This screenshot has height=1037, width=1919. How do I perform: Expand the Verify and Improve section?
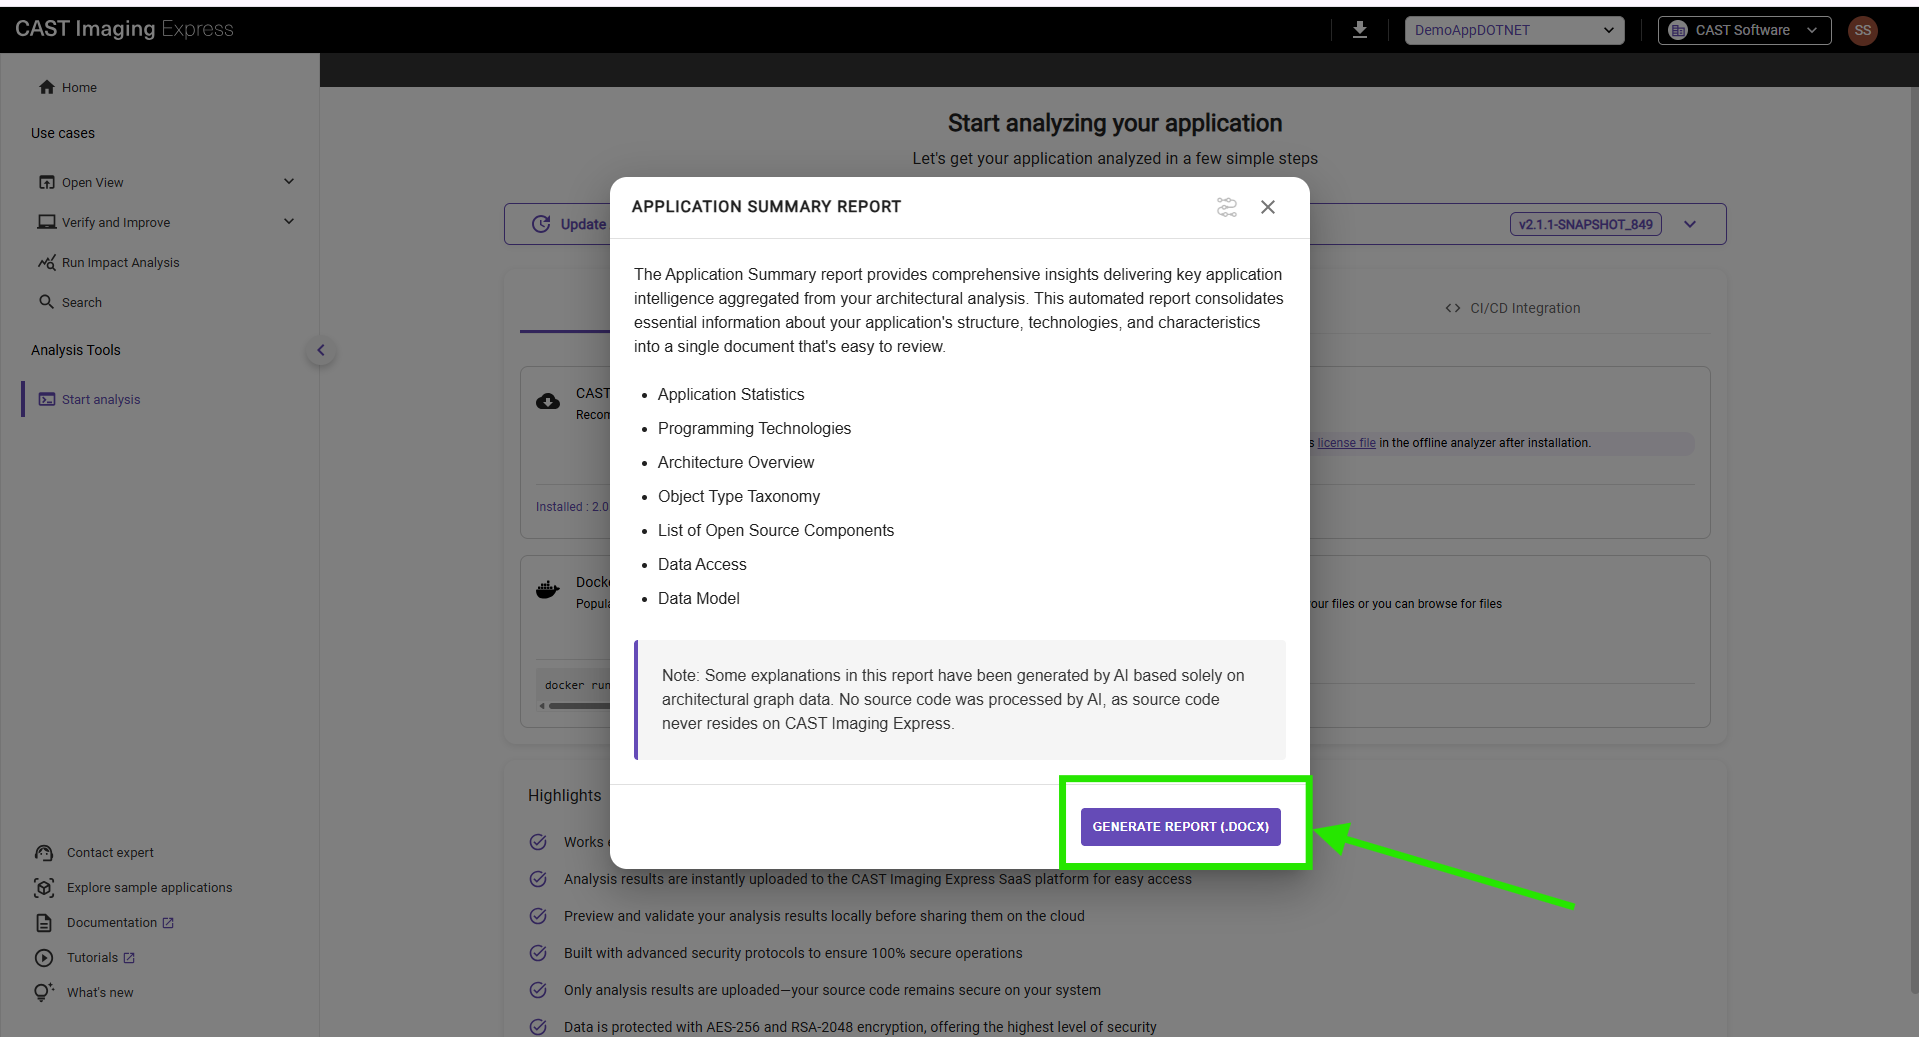[288, 222]
